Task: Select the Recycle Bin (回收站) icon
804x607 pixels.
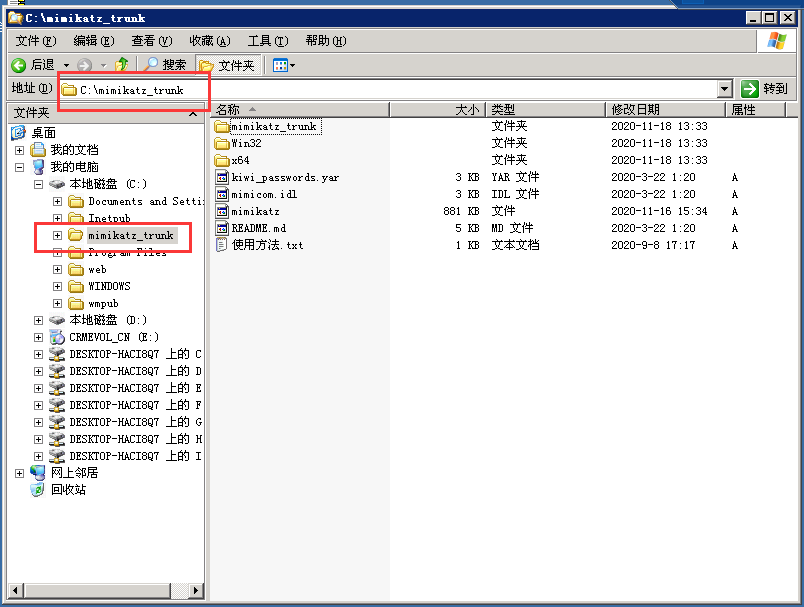Action: tap(38, 490)
